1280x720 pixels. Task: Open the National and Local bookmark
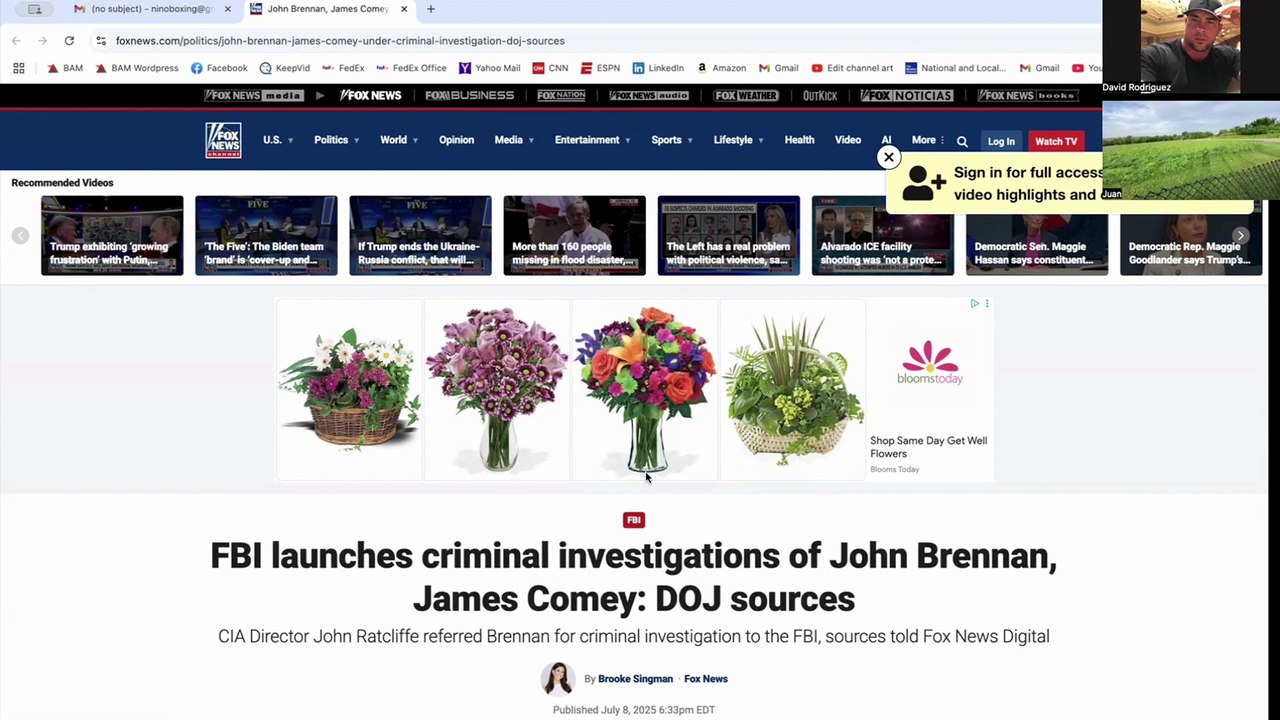[955, 68]
